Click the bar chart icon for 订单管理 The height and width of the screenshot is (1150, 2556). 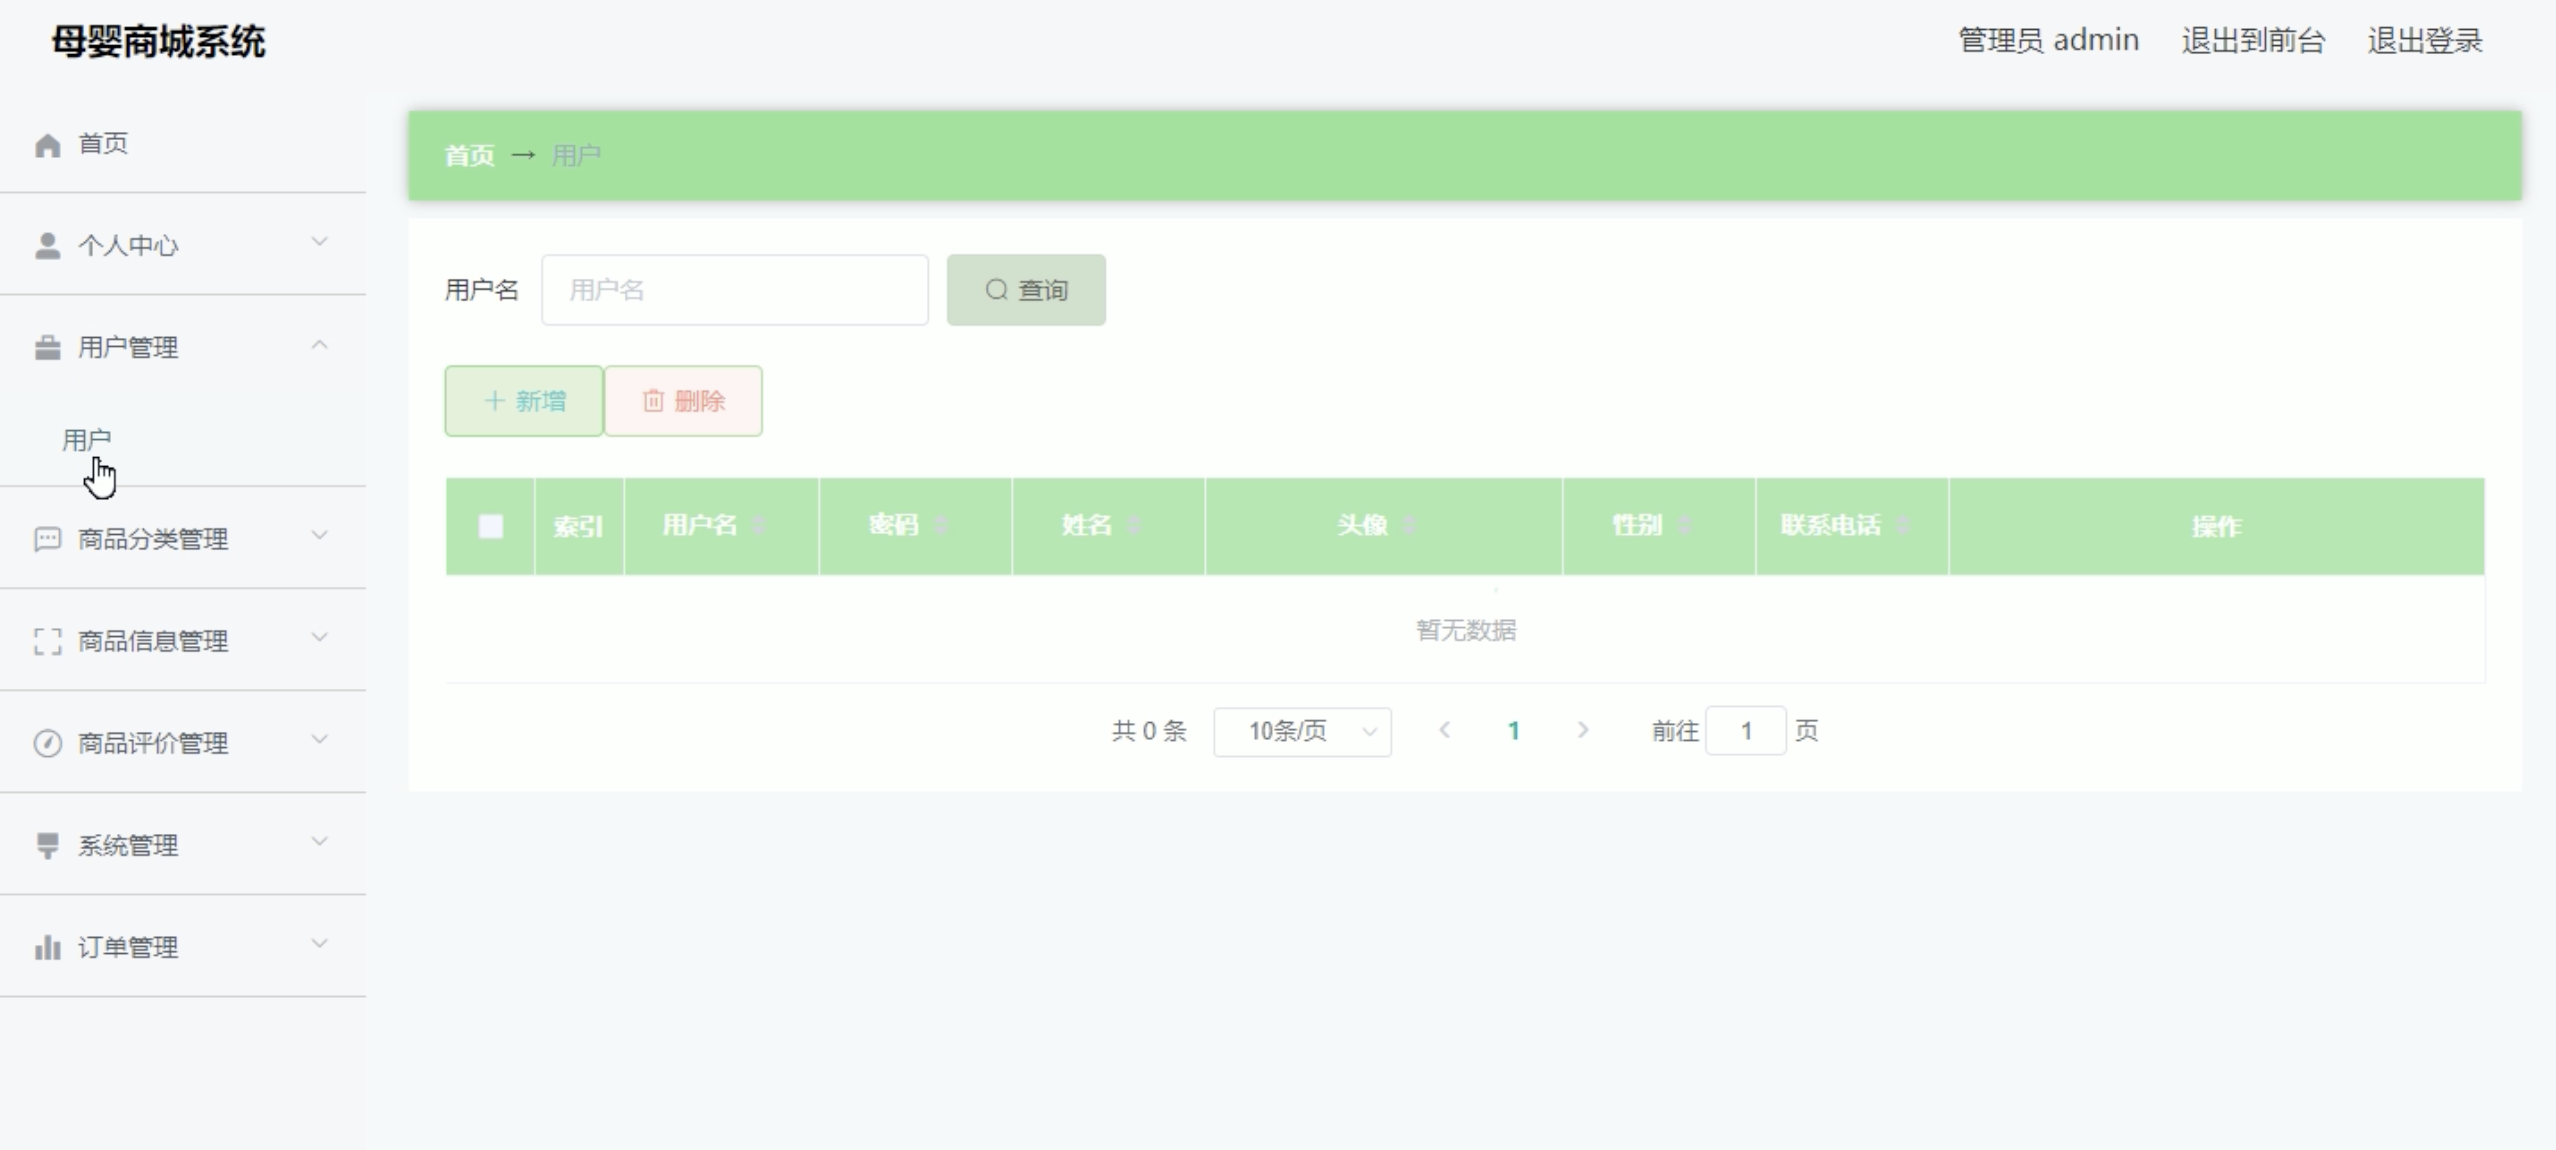click(47, 947)
